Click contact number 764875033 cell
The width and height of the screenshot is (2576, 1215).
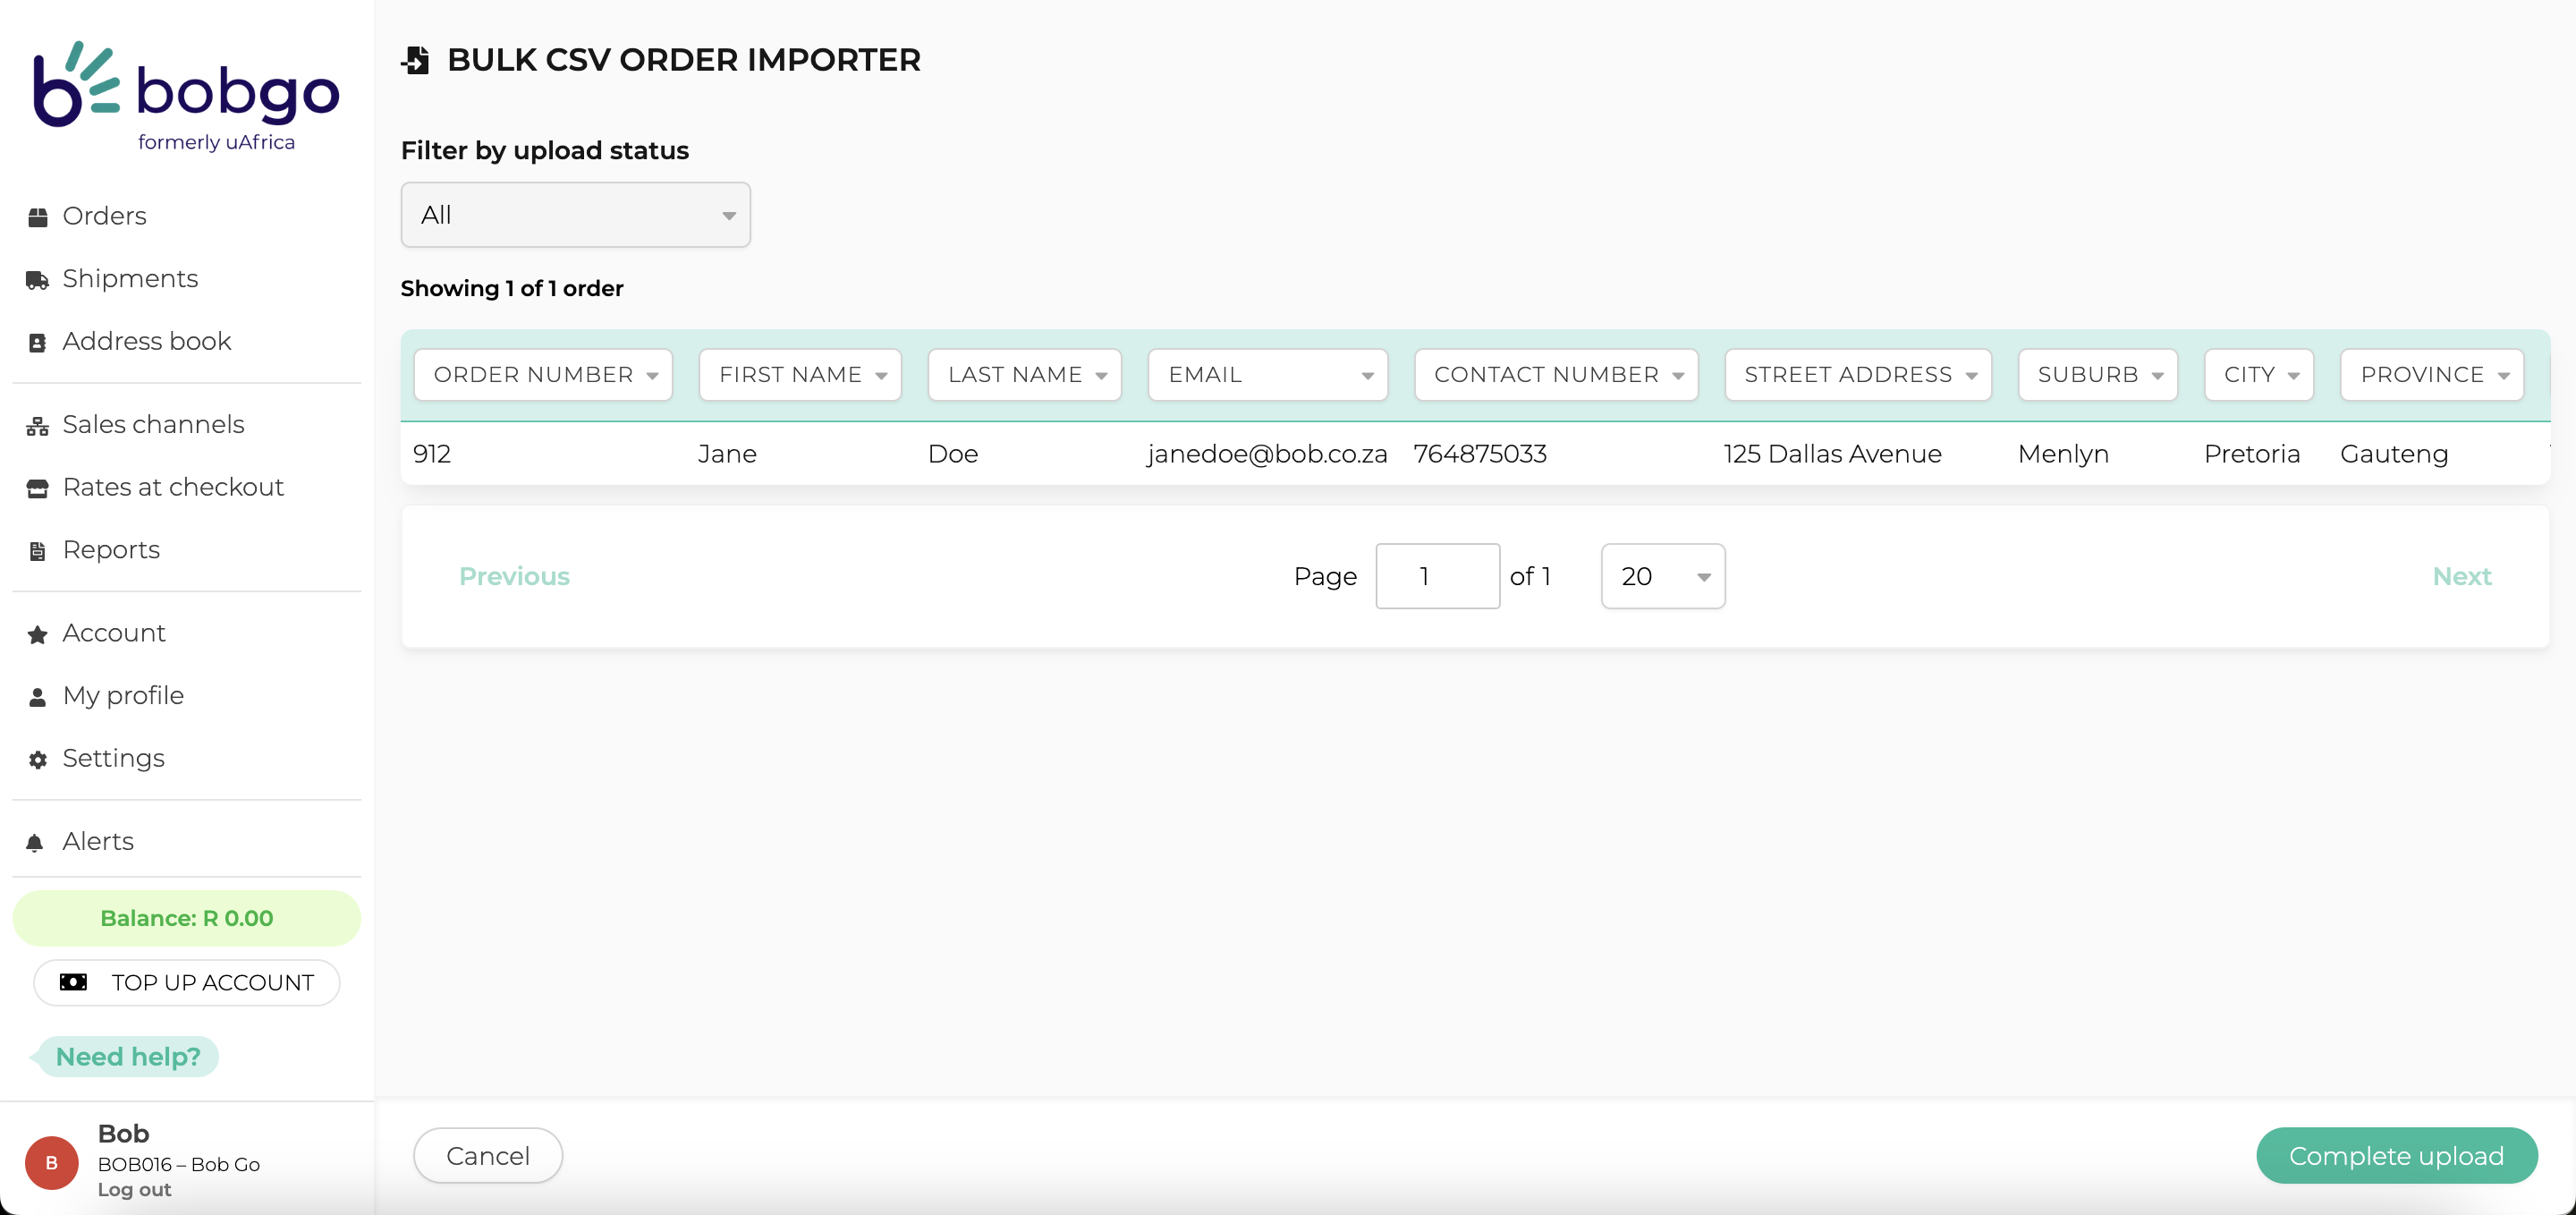coord(1480,454)
